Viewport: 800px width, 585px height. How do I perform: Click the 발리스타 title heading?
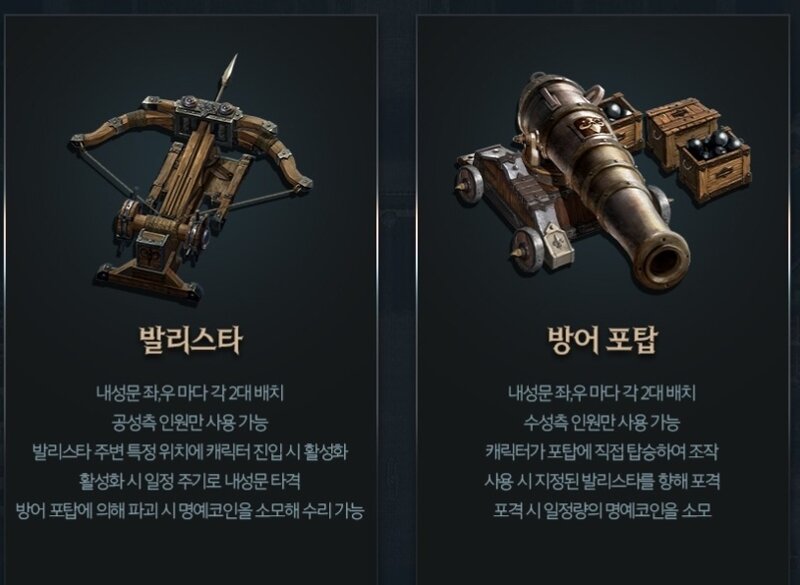point(191,340)
